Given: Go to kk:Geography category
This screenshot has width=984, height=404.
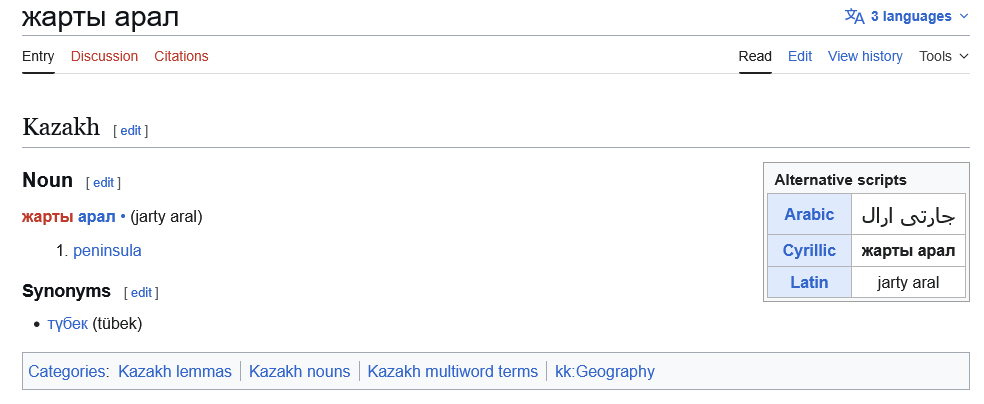Looking at the screenshot, I should [x=605, y=371].
